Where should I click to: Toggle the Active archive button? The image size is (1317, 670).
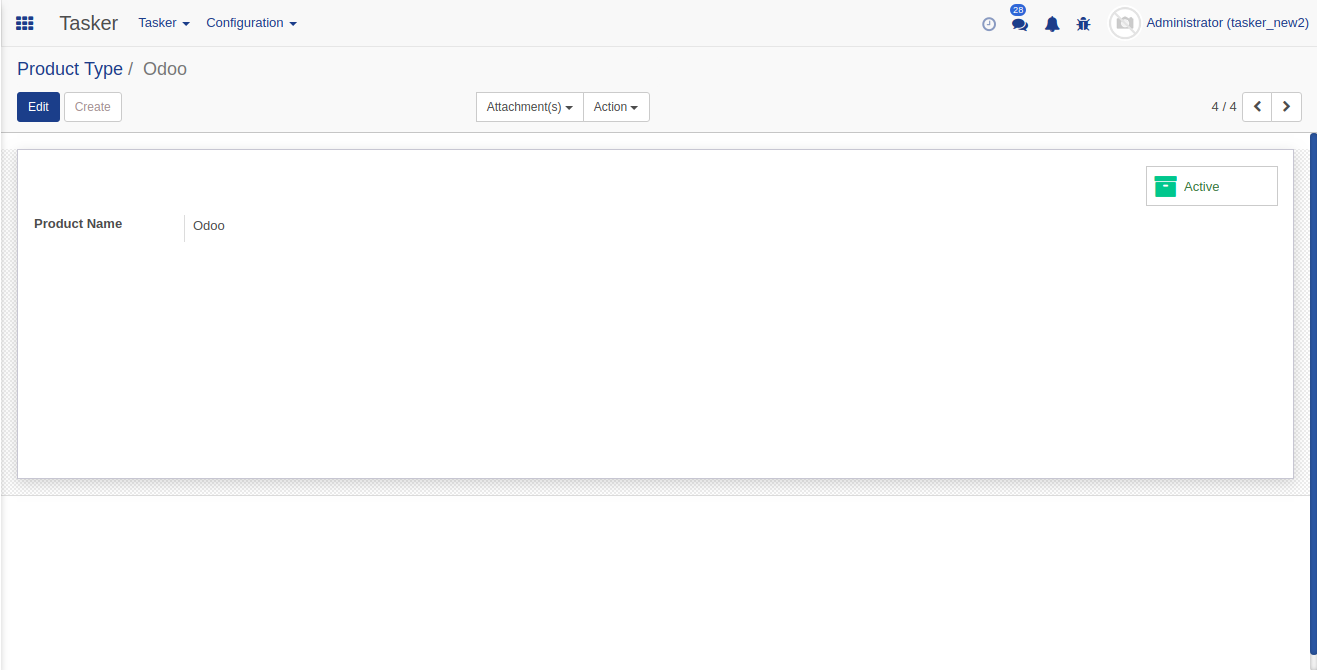(x=1212, y=186)
